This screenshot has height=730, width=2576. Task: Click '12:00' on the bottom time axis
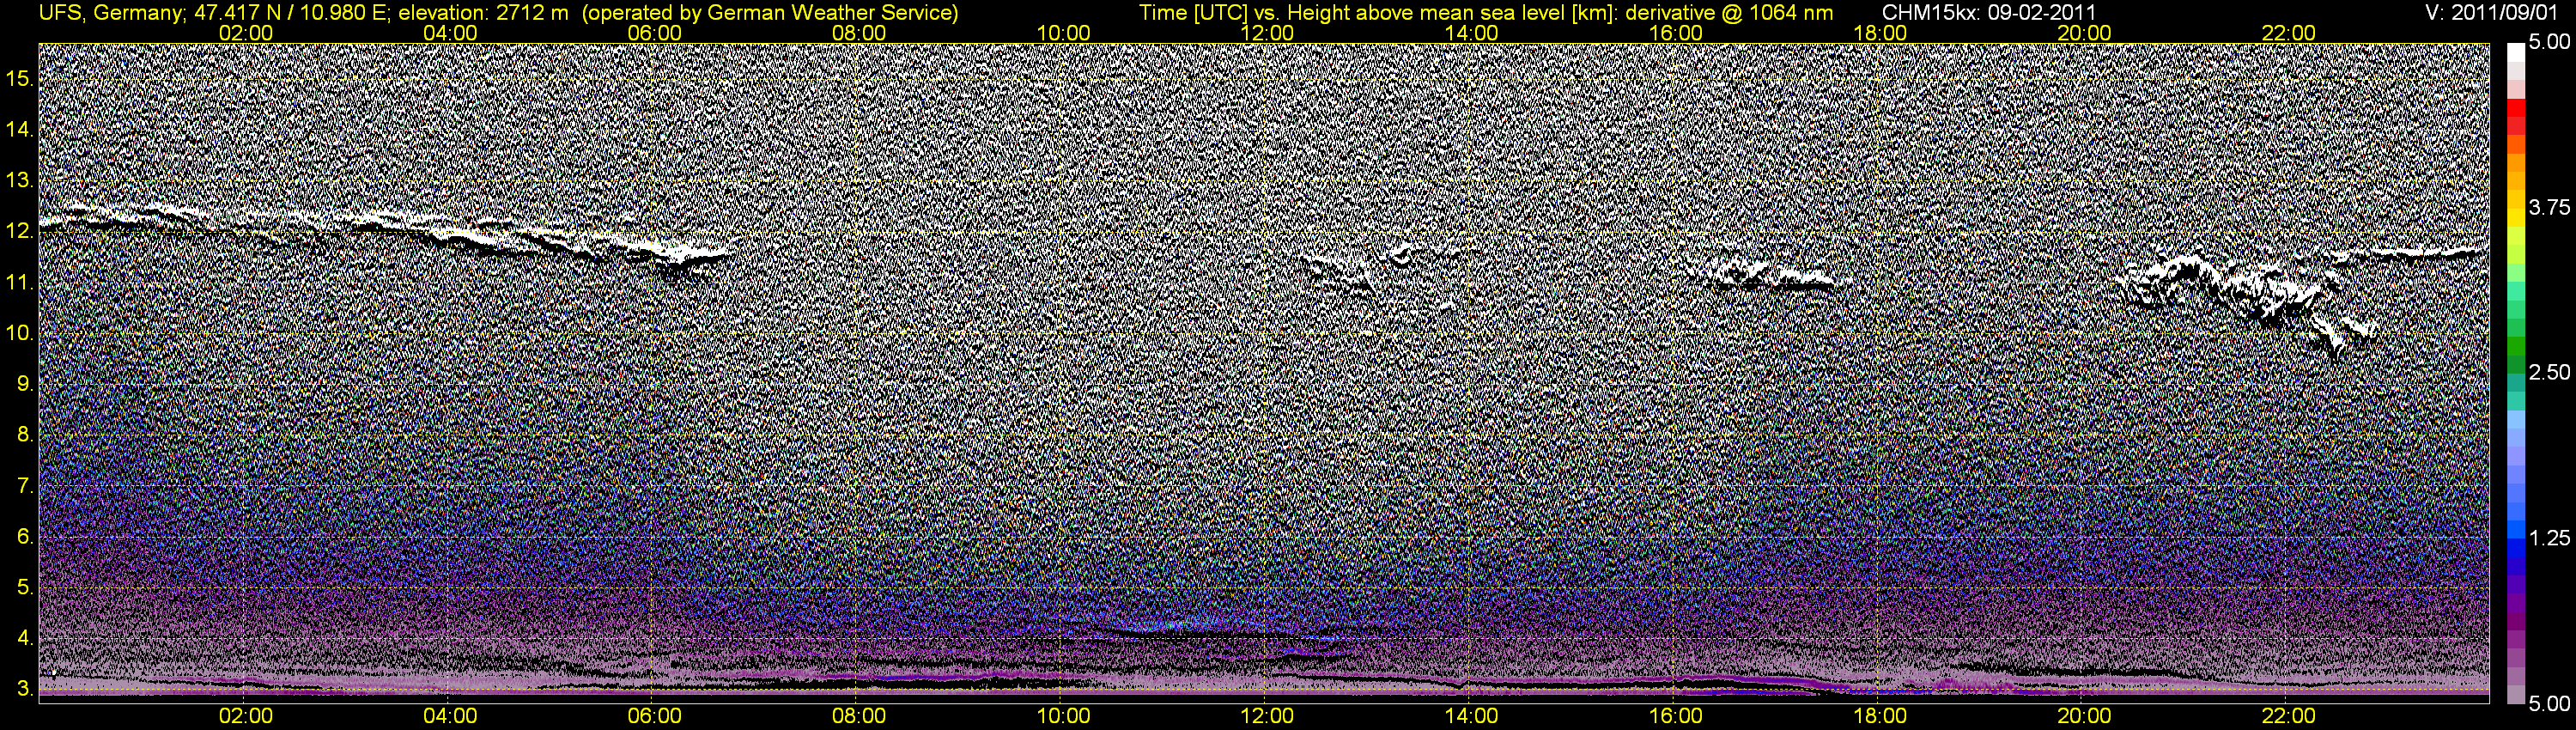coord(1267,716)
